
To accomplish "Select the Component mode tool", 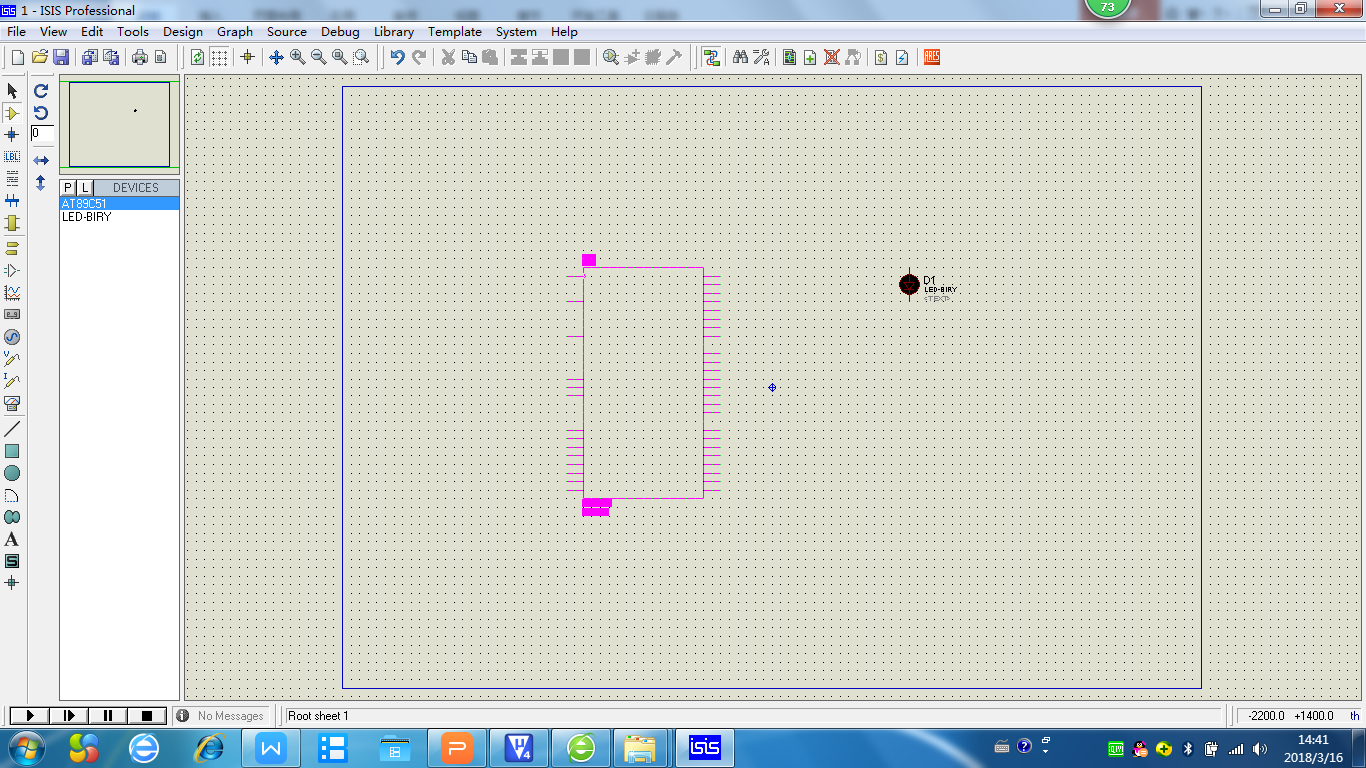I will pos(12,113).
